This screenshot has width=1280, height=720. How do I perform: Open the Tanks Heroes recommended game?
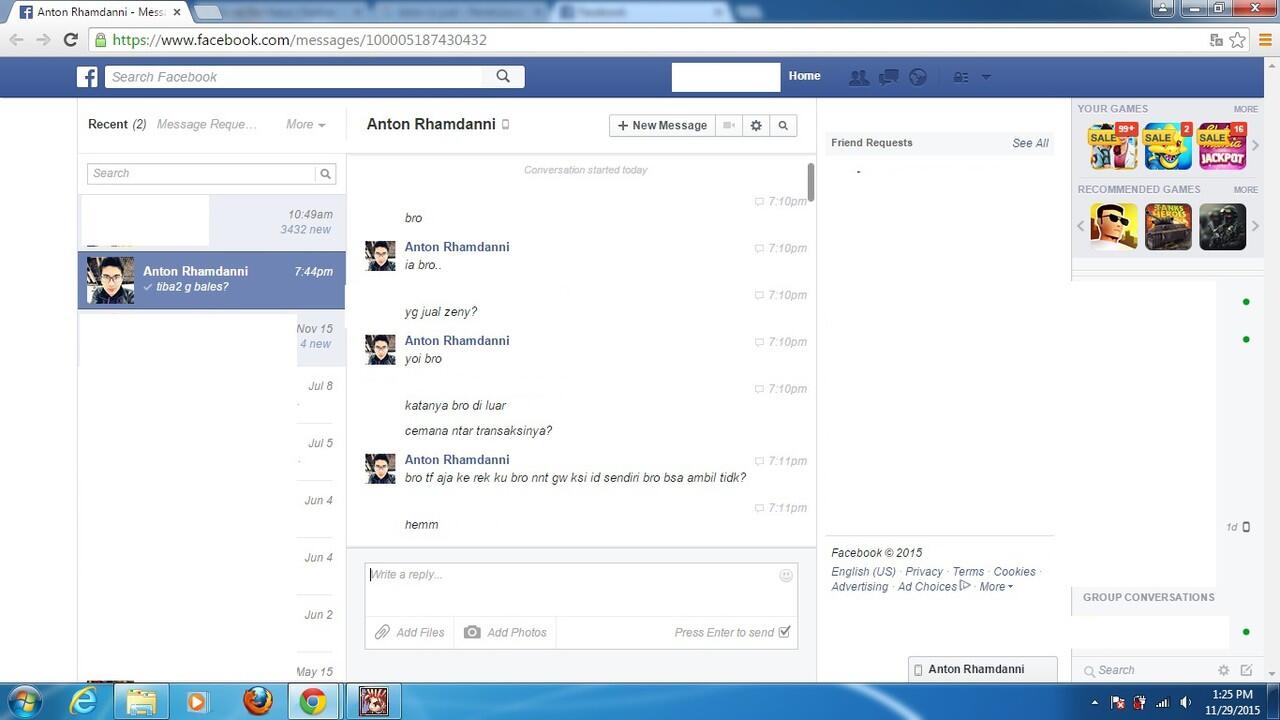point(1168,227)
